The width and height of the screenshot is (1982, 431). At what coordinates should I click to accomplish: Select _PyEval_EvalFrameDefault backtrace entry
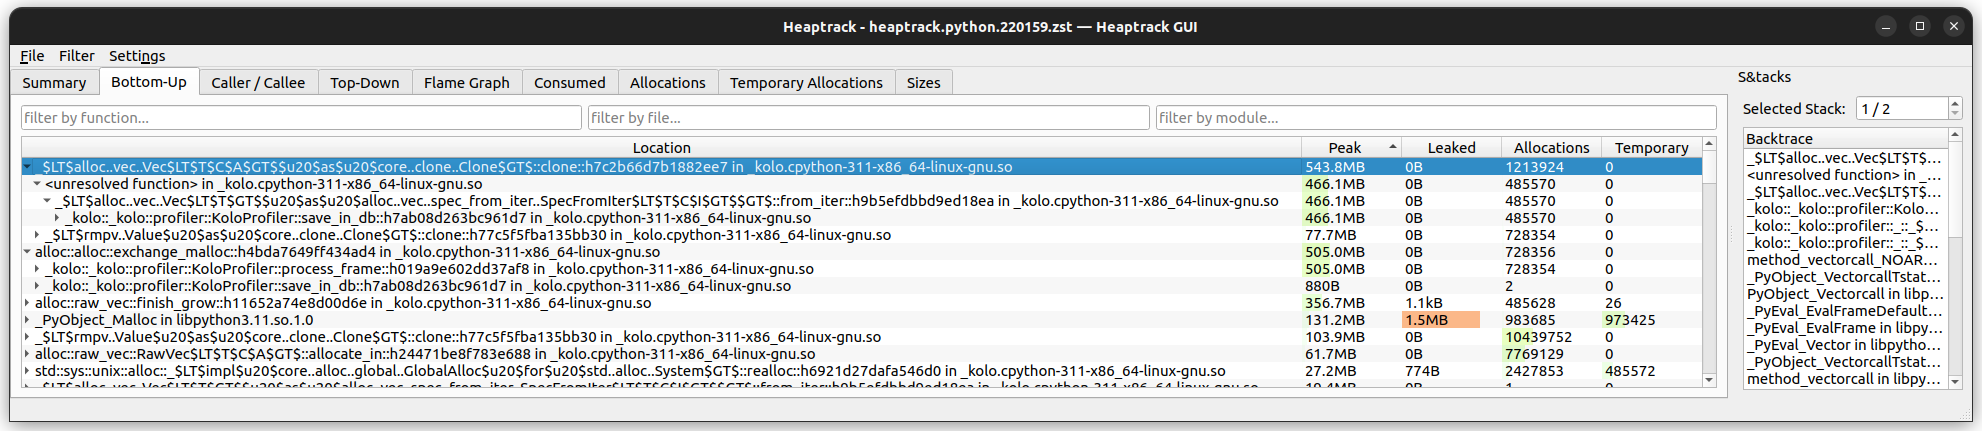pyautogui.click(x=1845, y=311)
